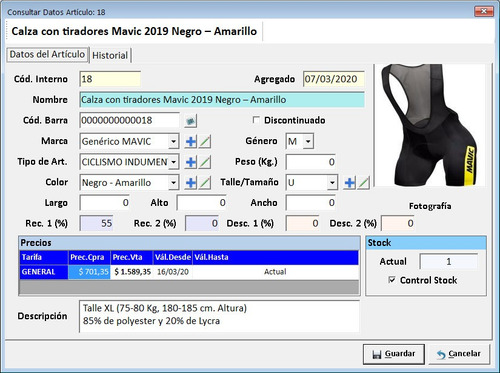Add a new Talle/Tamaño with plus icon

tap(349, 183)
